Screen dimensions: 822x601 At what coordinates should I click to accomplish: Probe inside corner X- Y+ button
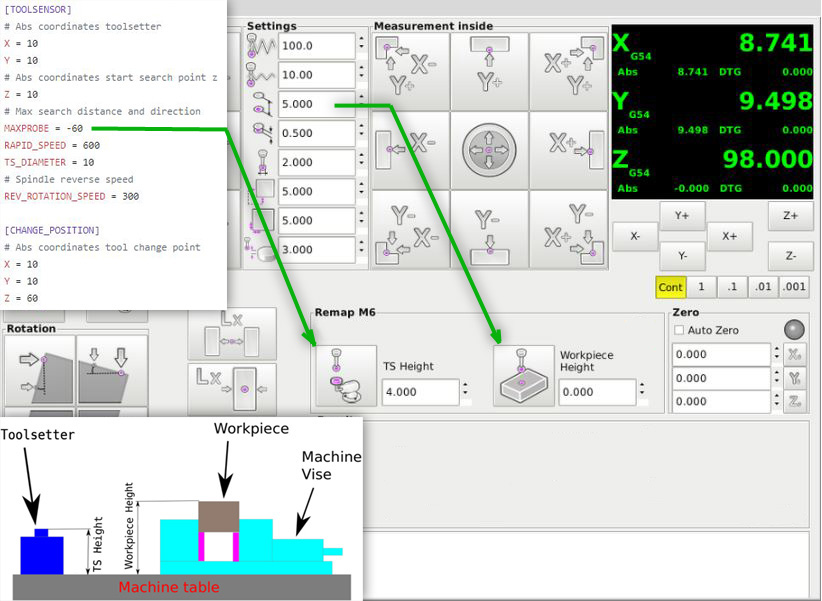click(x=410, y=72)
